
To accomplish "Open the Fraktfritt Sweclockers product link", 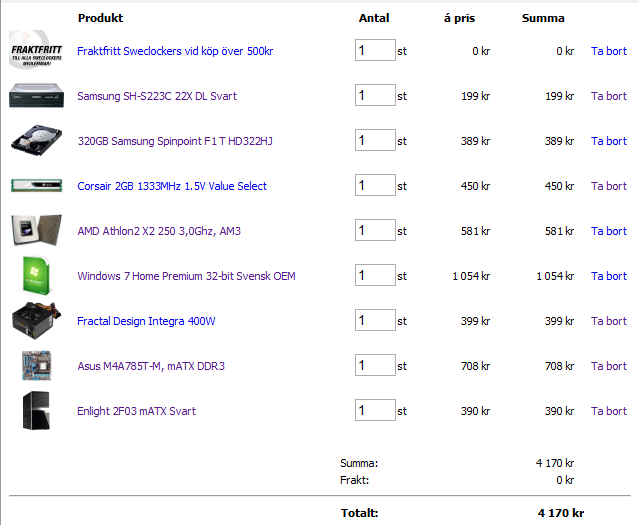I will [175, 51].
